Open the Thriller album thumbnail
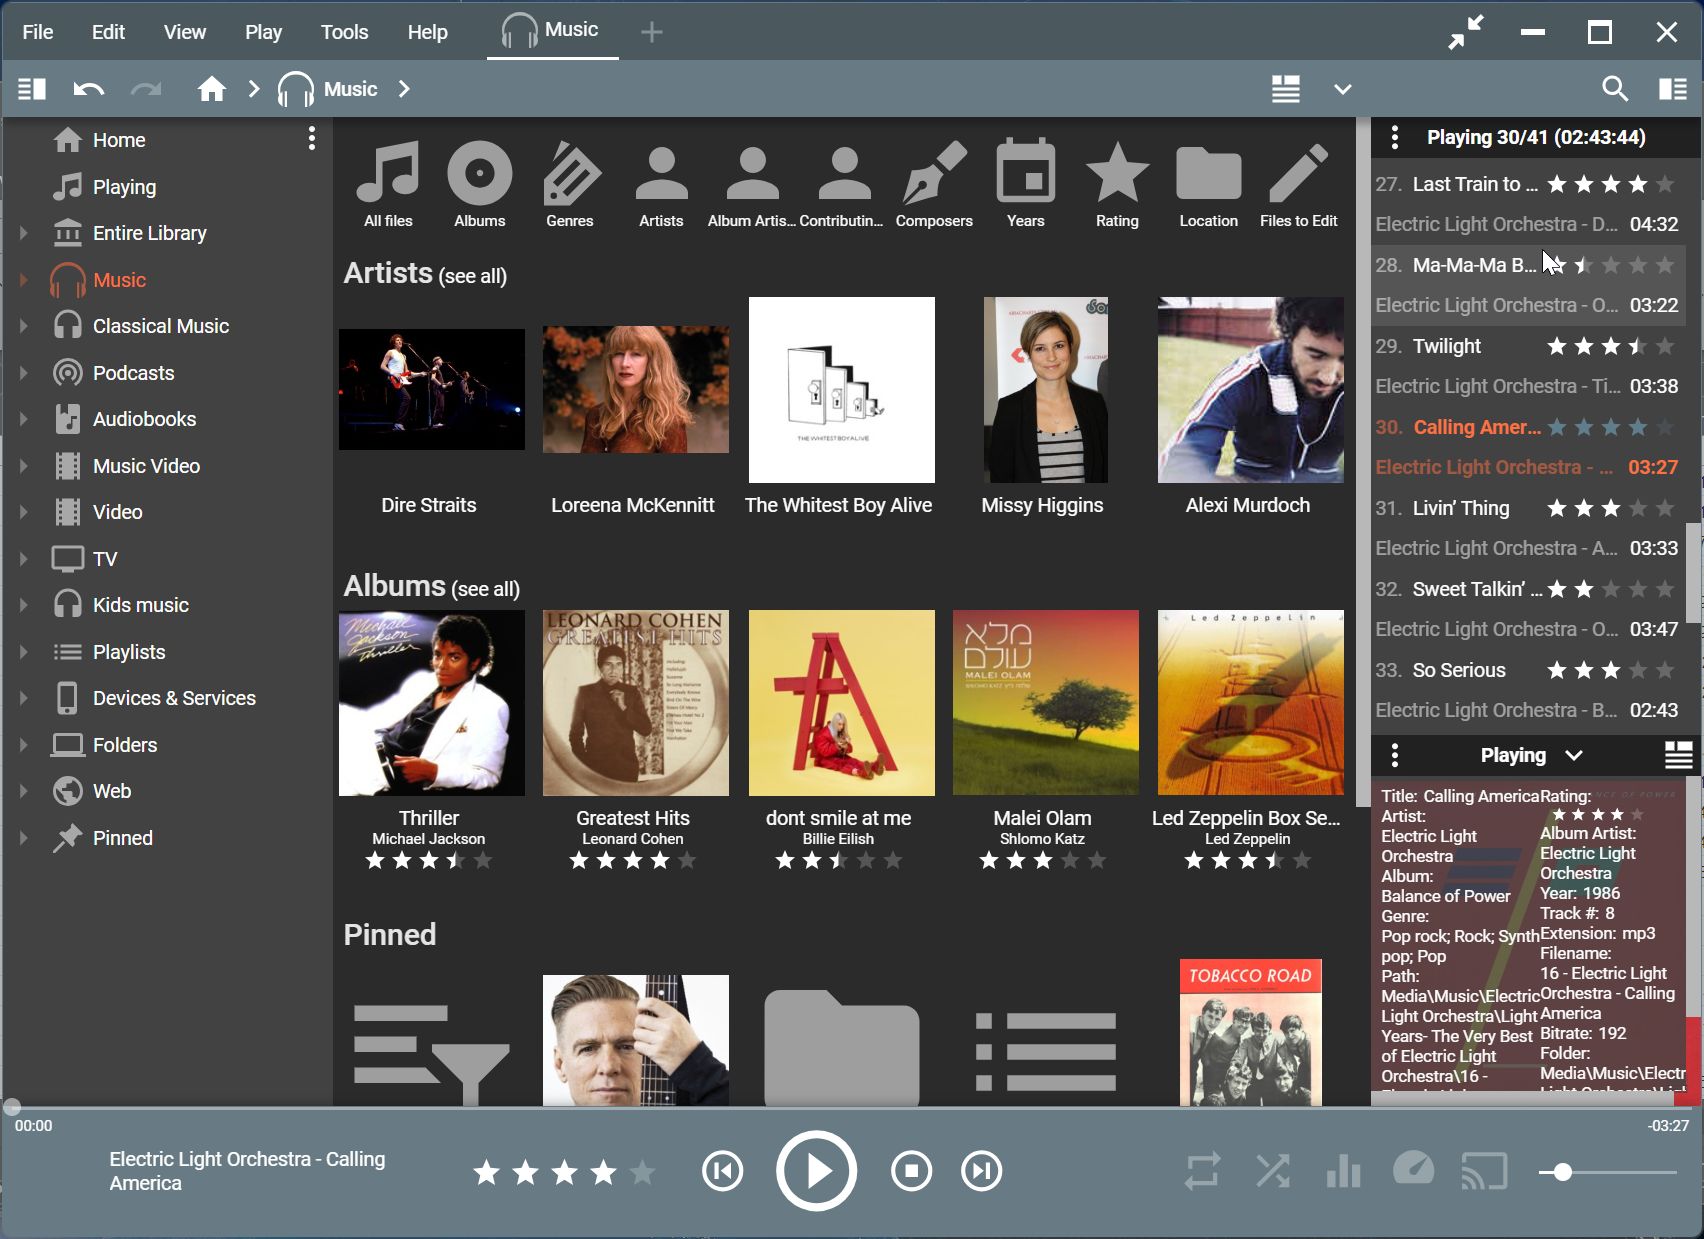This screenshot has width=1704, height=1239. click(432, 703)
